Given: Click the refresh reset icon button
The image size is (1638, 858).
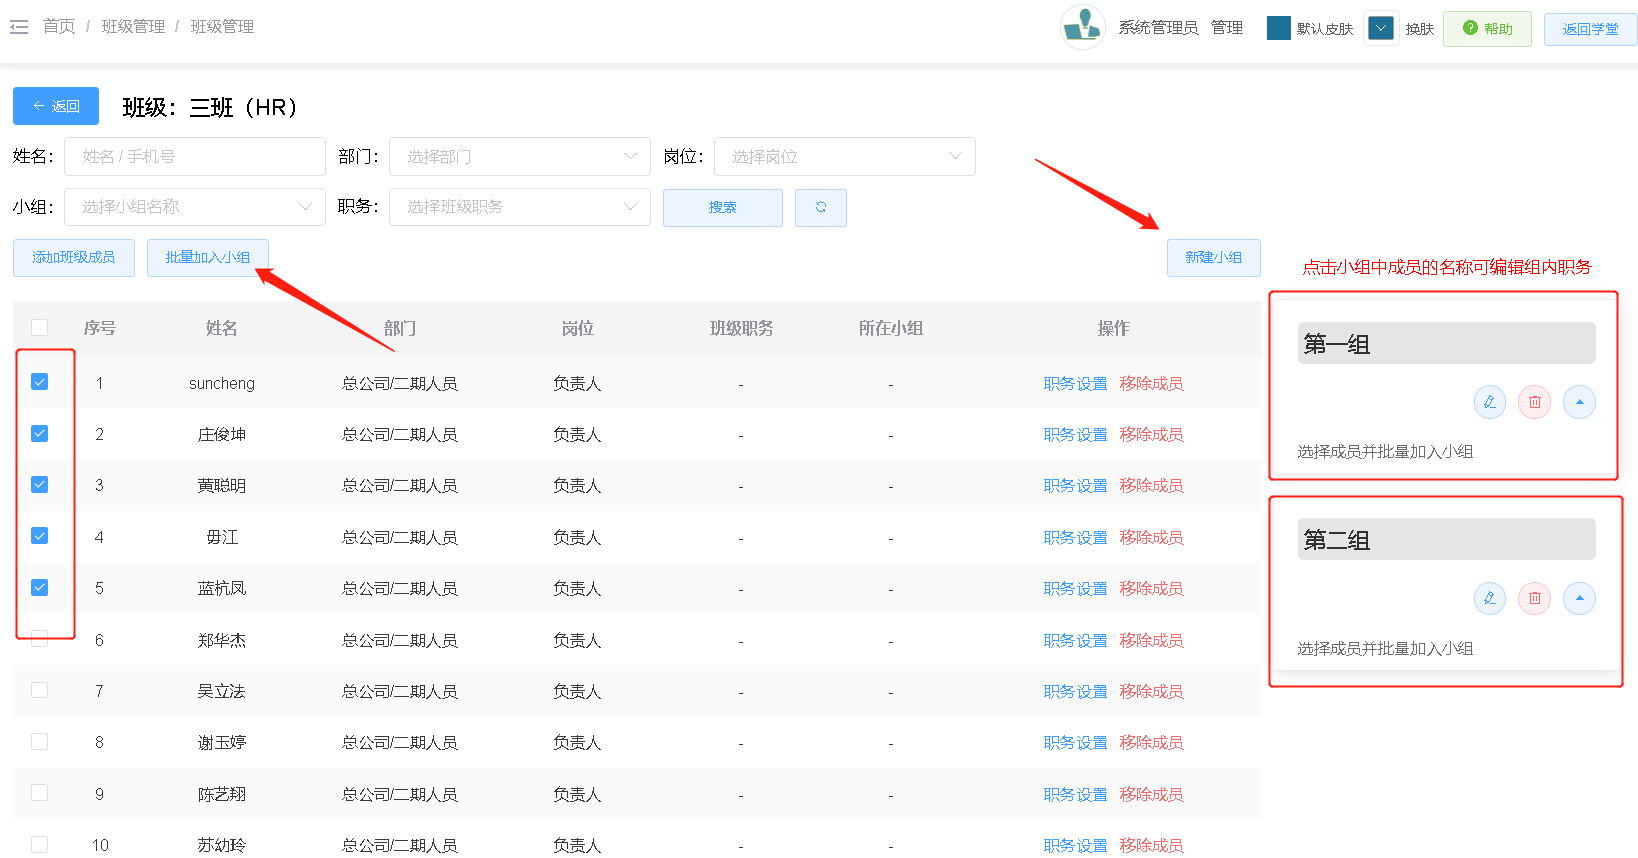Looking at the screenshot, I should click(x=820, y=208).
